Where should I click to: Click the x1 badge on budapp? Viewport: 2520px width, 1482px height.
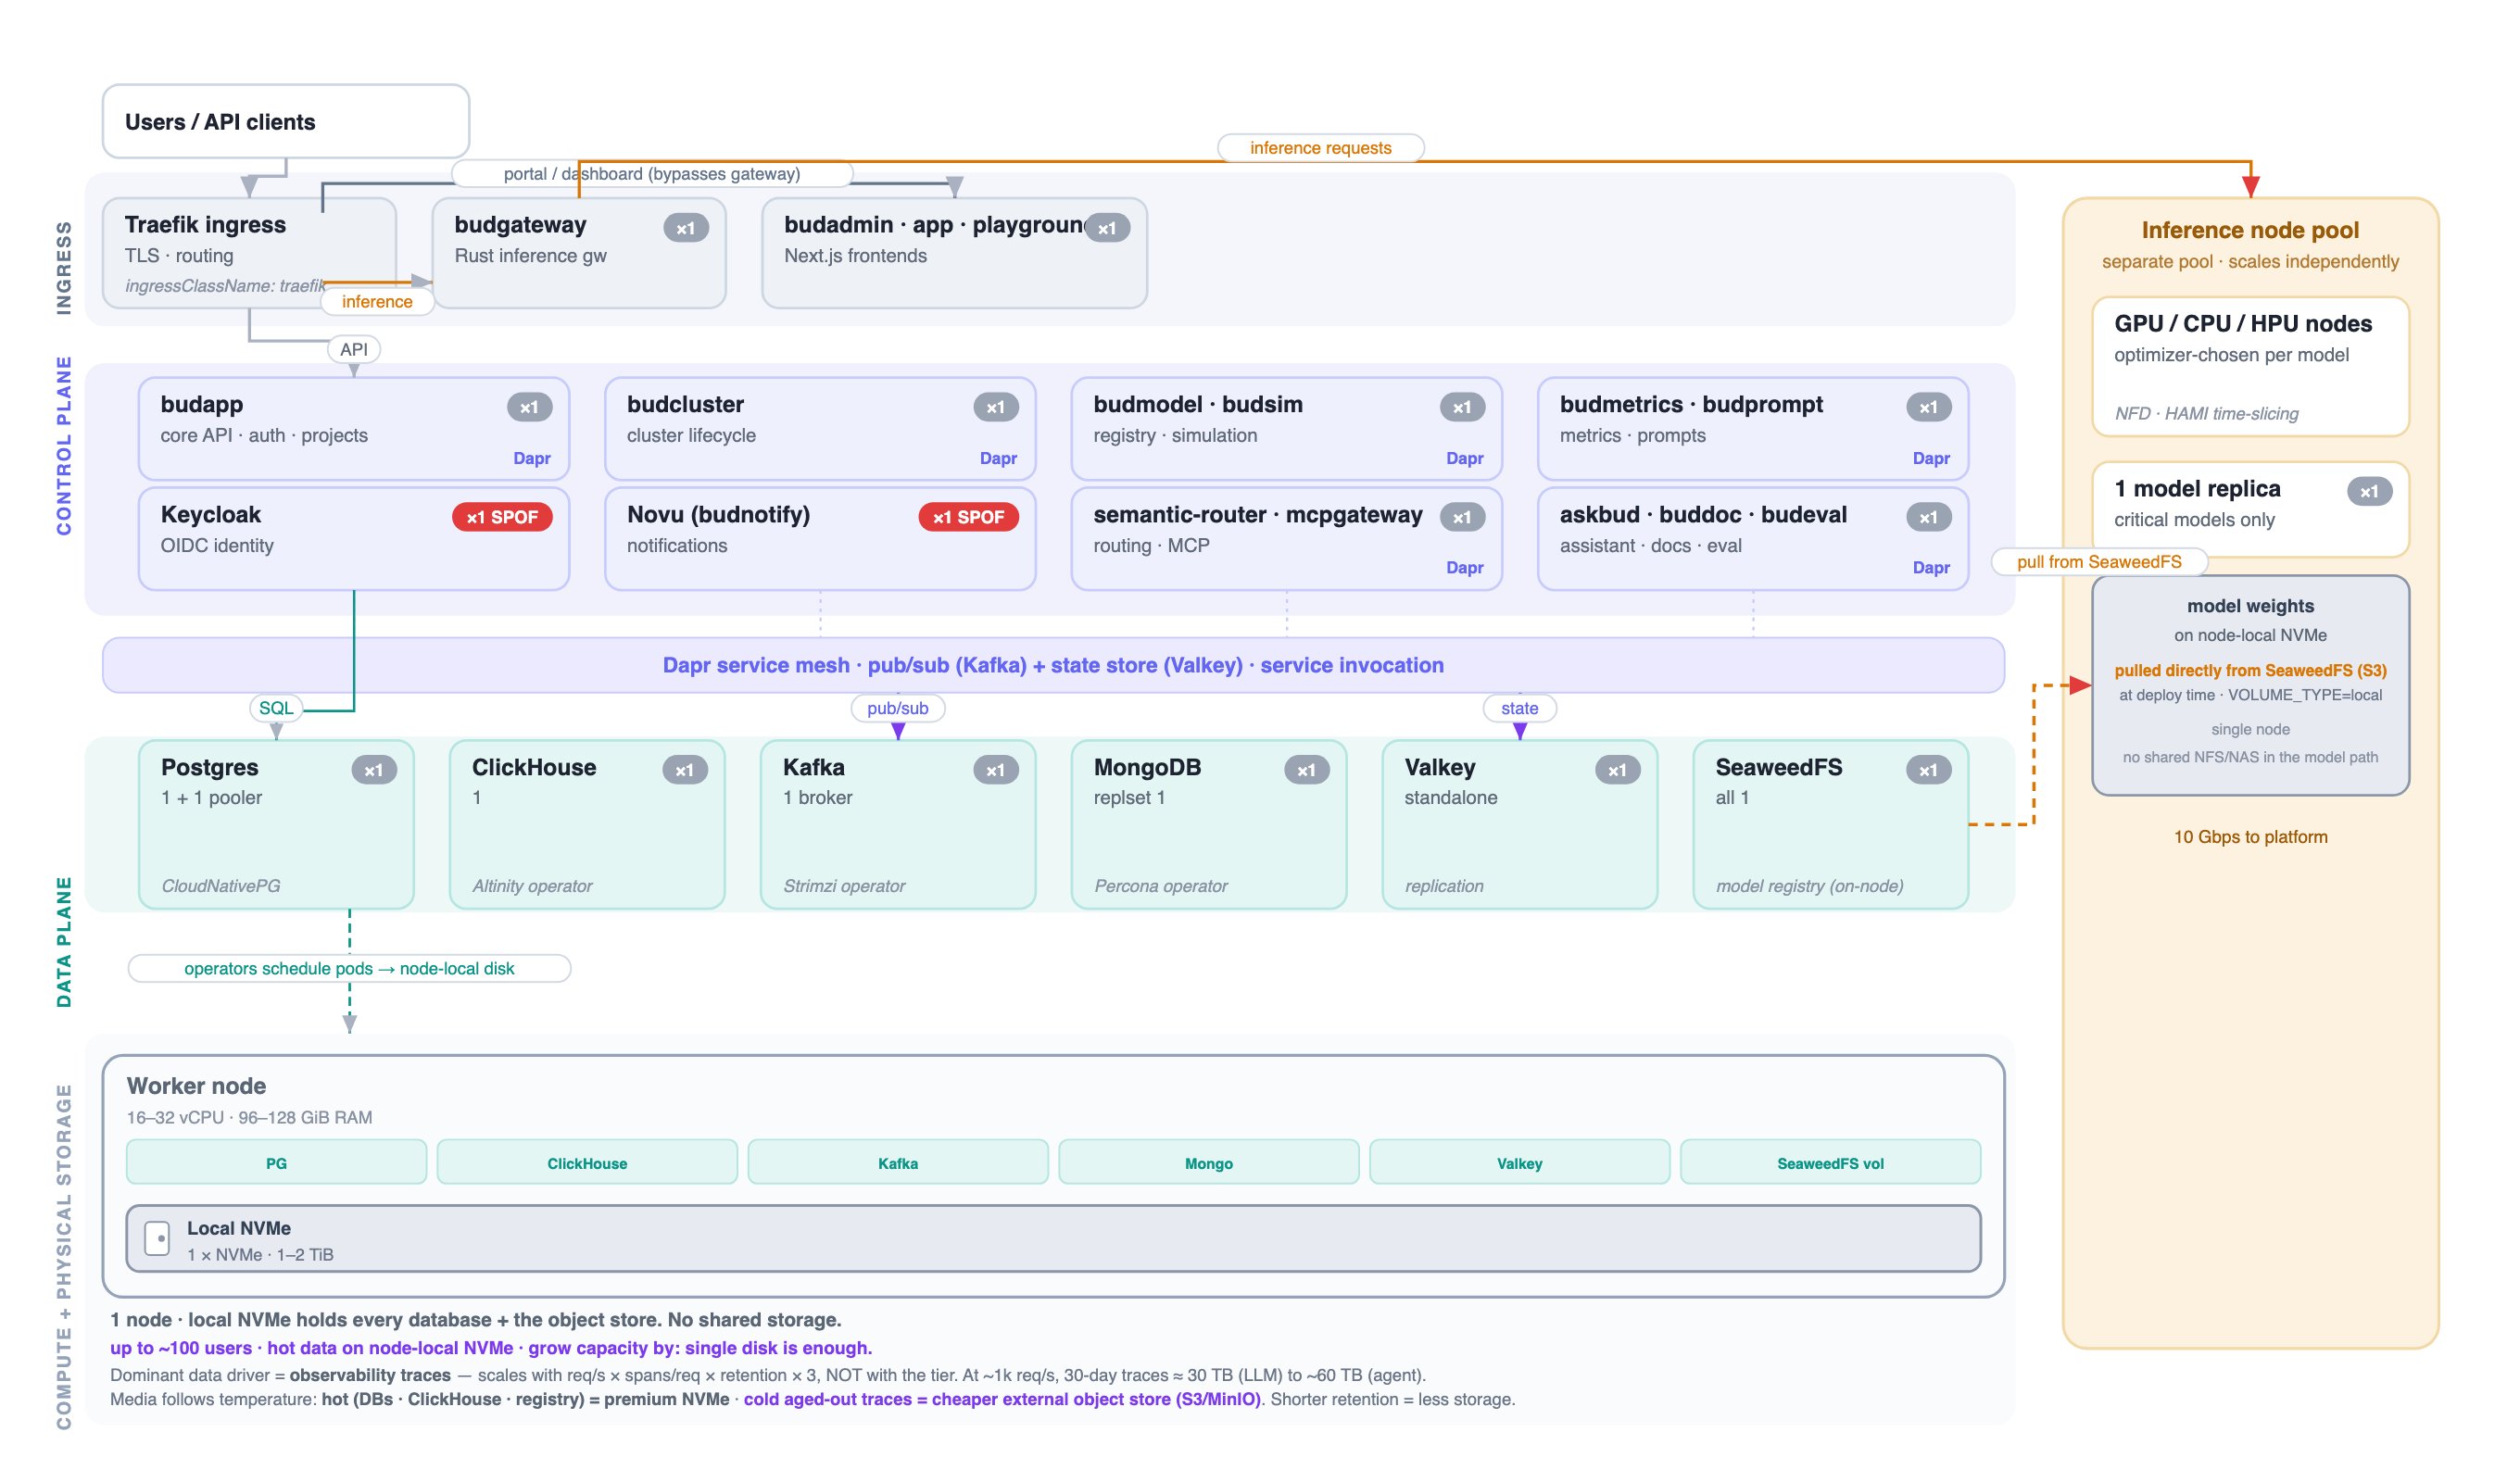tap(530, 407)
